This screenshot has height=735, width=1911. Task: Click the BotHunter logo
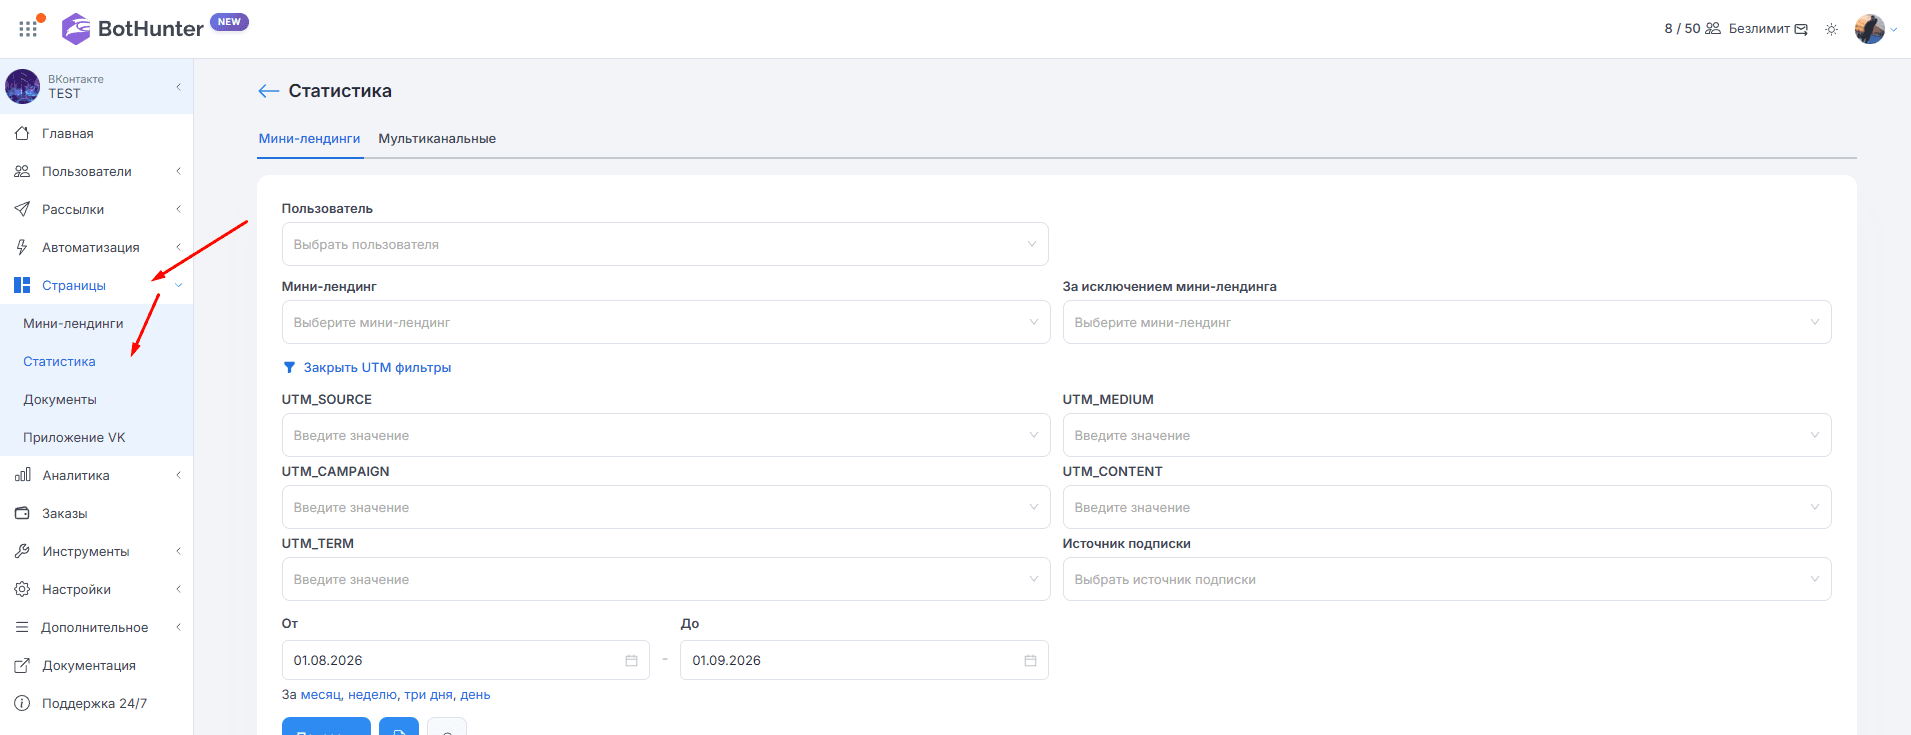point(133,28)
